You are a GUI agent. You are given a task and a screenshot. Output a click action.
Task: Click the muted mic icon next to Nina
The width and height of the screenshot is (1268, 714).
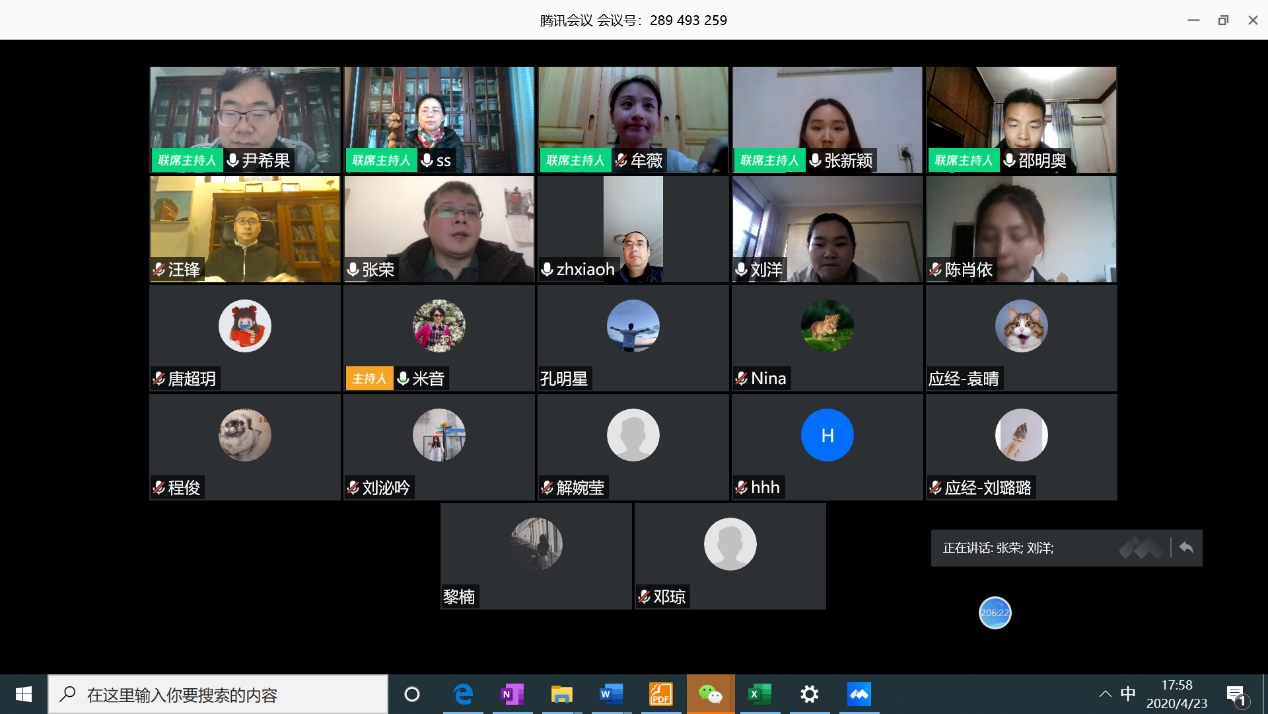[x=741, y=378]
